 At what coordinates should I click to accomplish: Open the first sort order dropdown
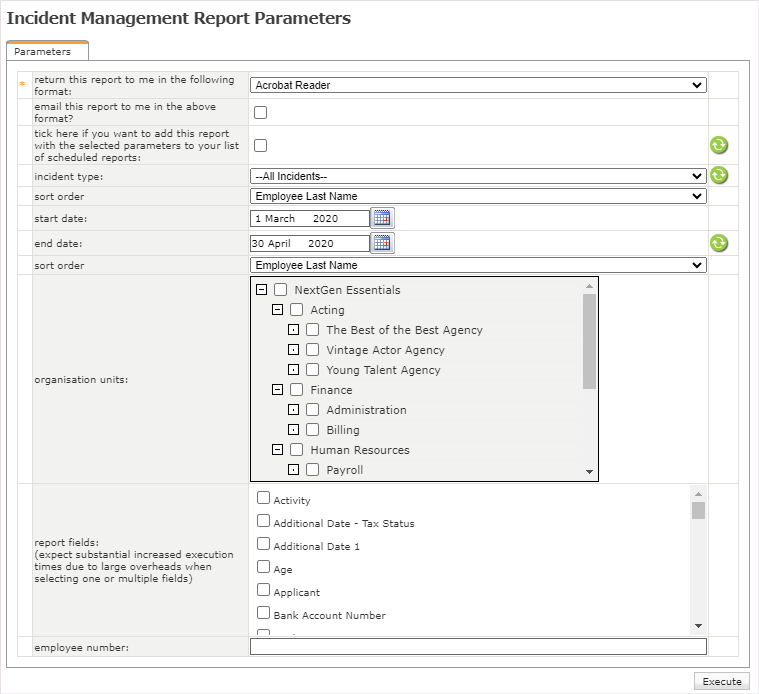click(x=478, y=196)
